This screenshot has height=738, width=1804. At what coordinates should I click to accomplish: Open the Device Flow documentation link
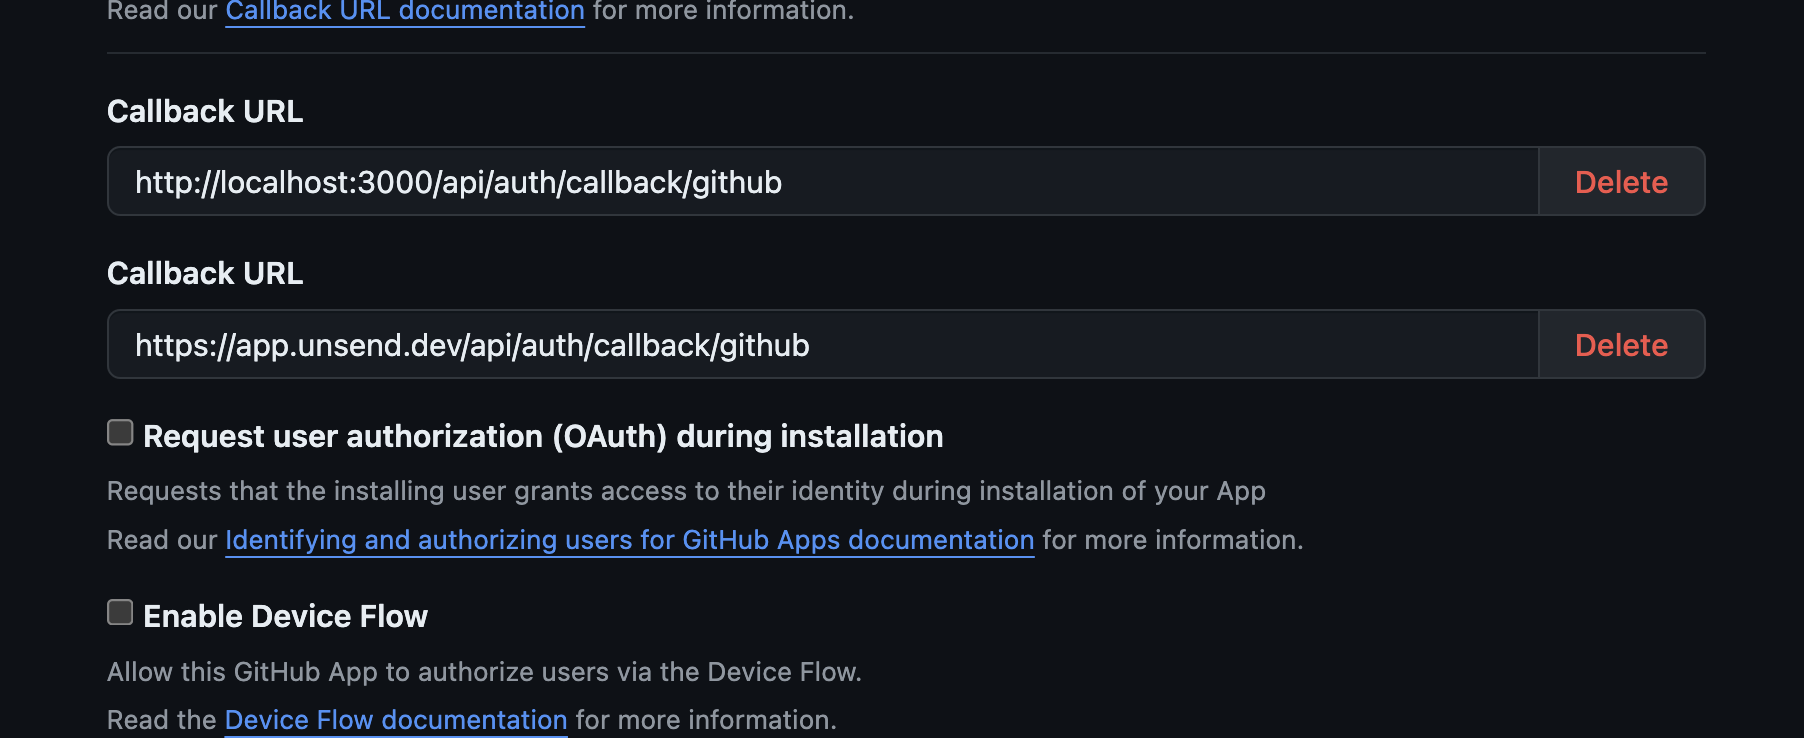[396, 720]
